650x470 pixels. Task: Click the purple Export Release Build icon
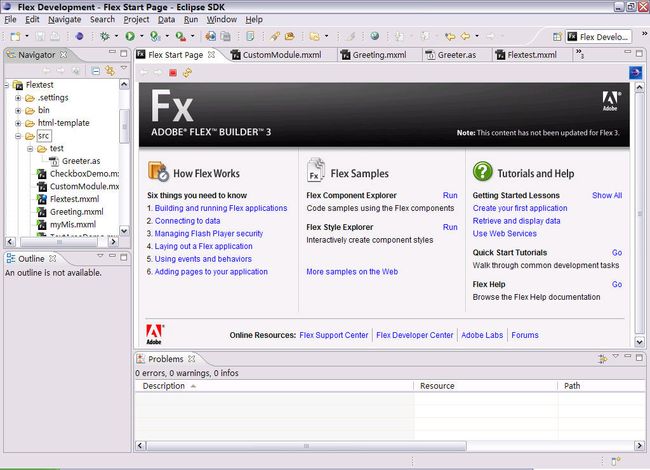click(x=80, y=36)
